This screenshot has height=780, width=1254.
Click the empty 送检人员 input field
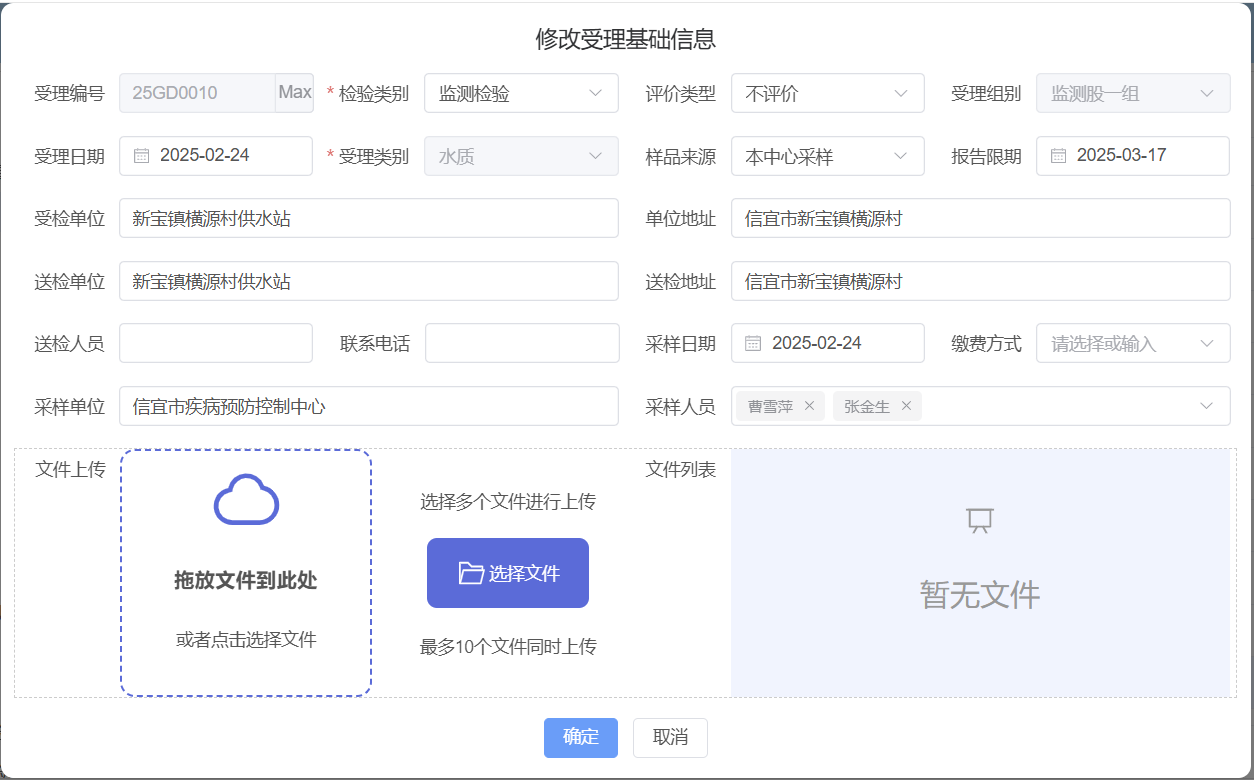coord(216,343)
